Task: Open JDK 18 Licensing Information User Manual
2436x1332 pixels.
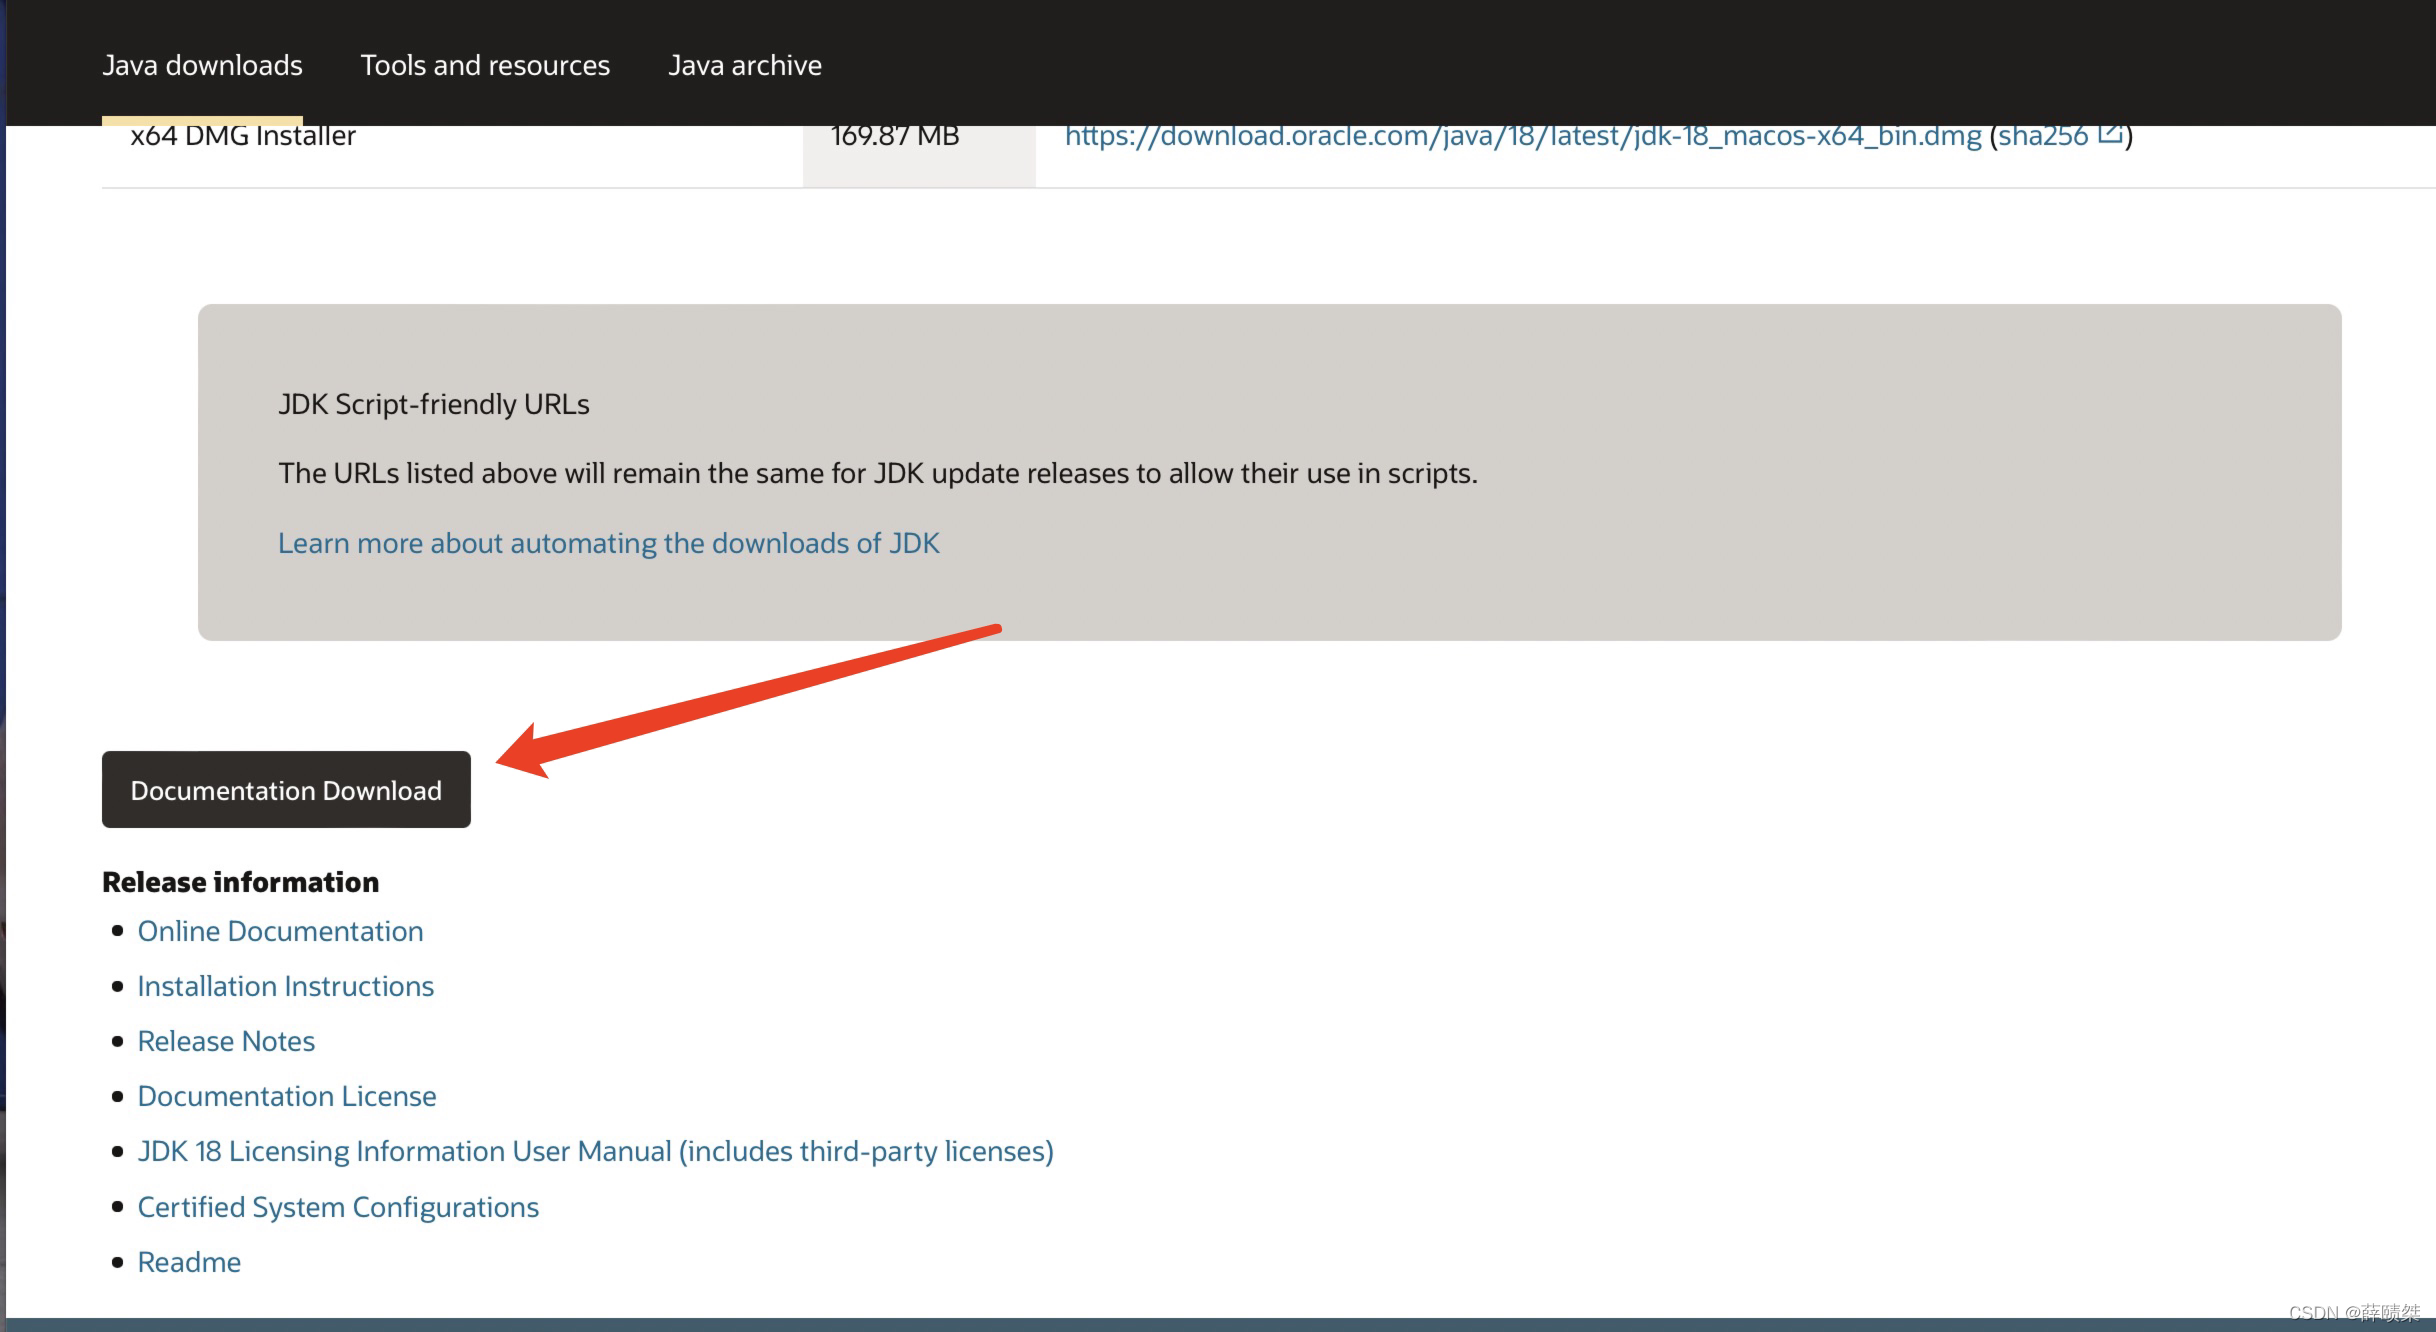Action: click(x=595, y=1151)
